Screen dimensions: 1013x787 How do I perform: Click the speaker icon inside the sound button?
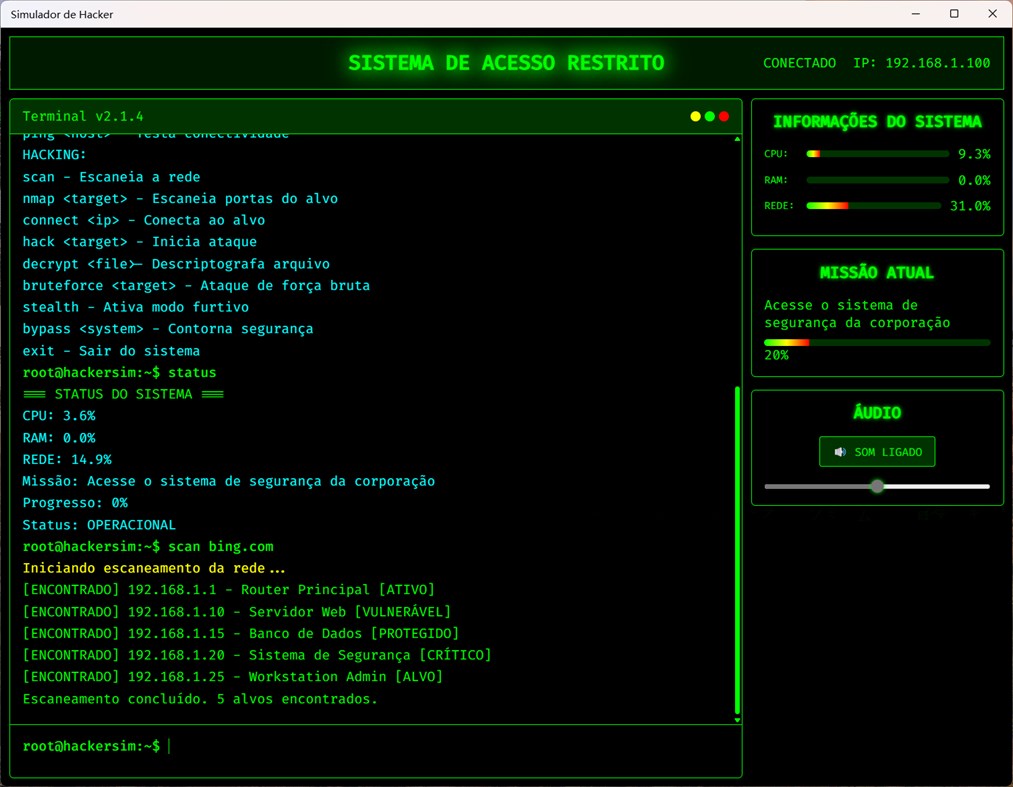(x=840, y=451)
